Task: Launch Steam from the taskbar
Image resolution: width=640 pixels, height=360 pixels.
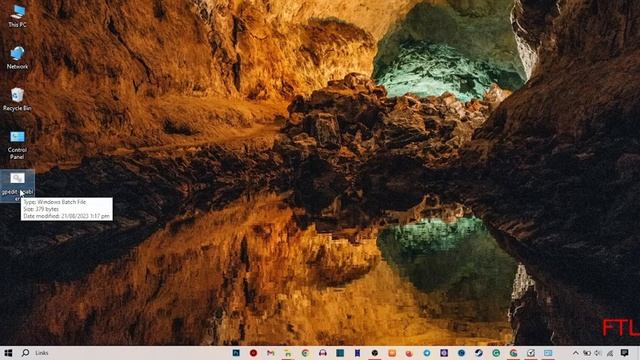Action: click(x=479, y=353)
